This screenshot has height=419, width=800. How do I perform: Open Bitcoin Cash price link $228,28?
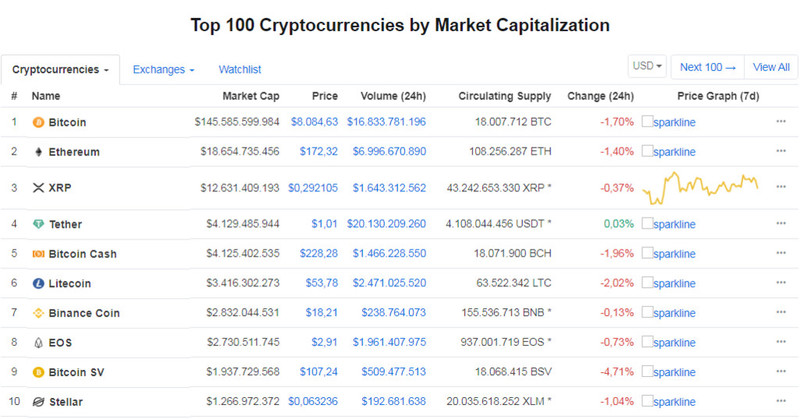tap(318, 254)
